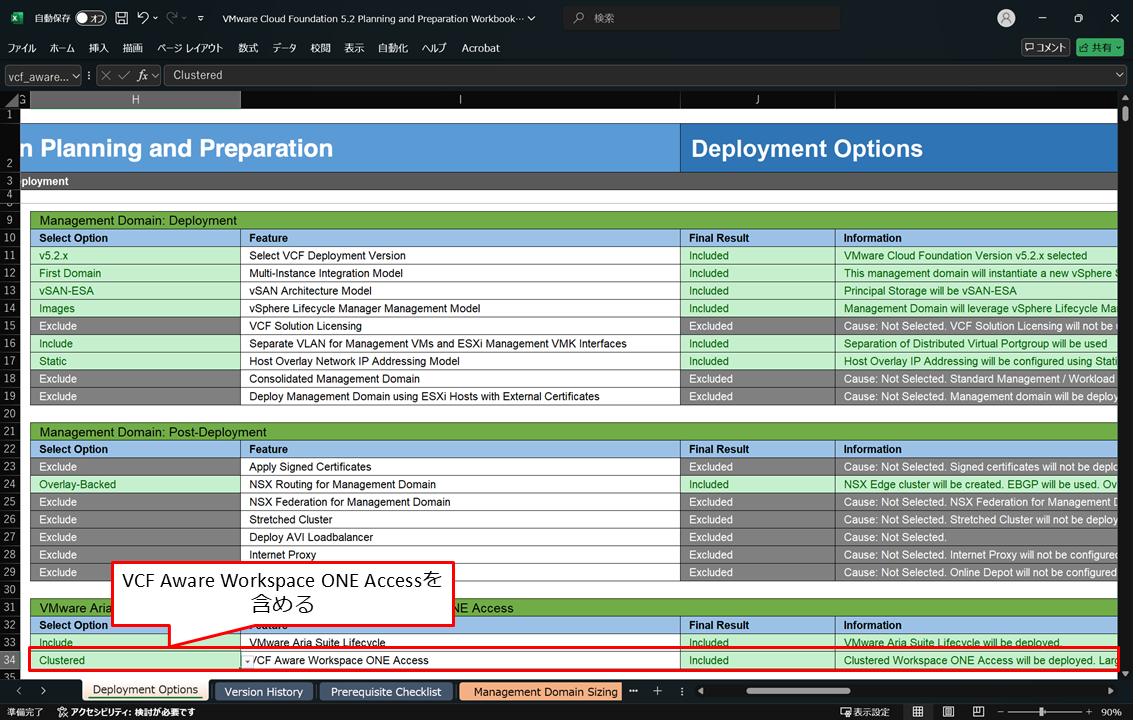The height and width of the screenshot is (720, 1133).
Task: Click the horizontal scrollbar thumb
Action: click(798, 691)
